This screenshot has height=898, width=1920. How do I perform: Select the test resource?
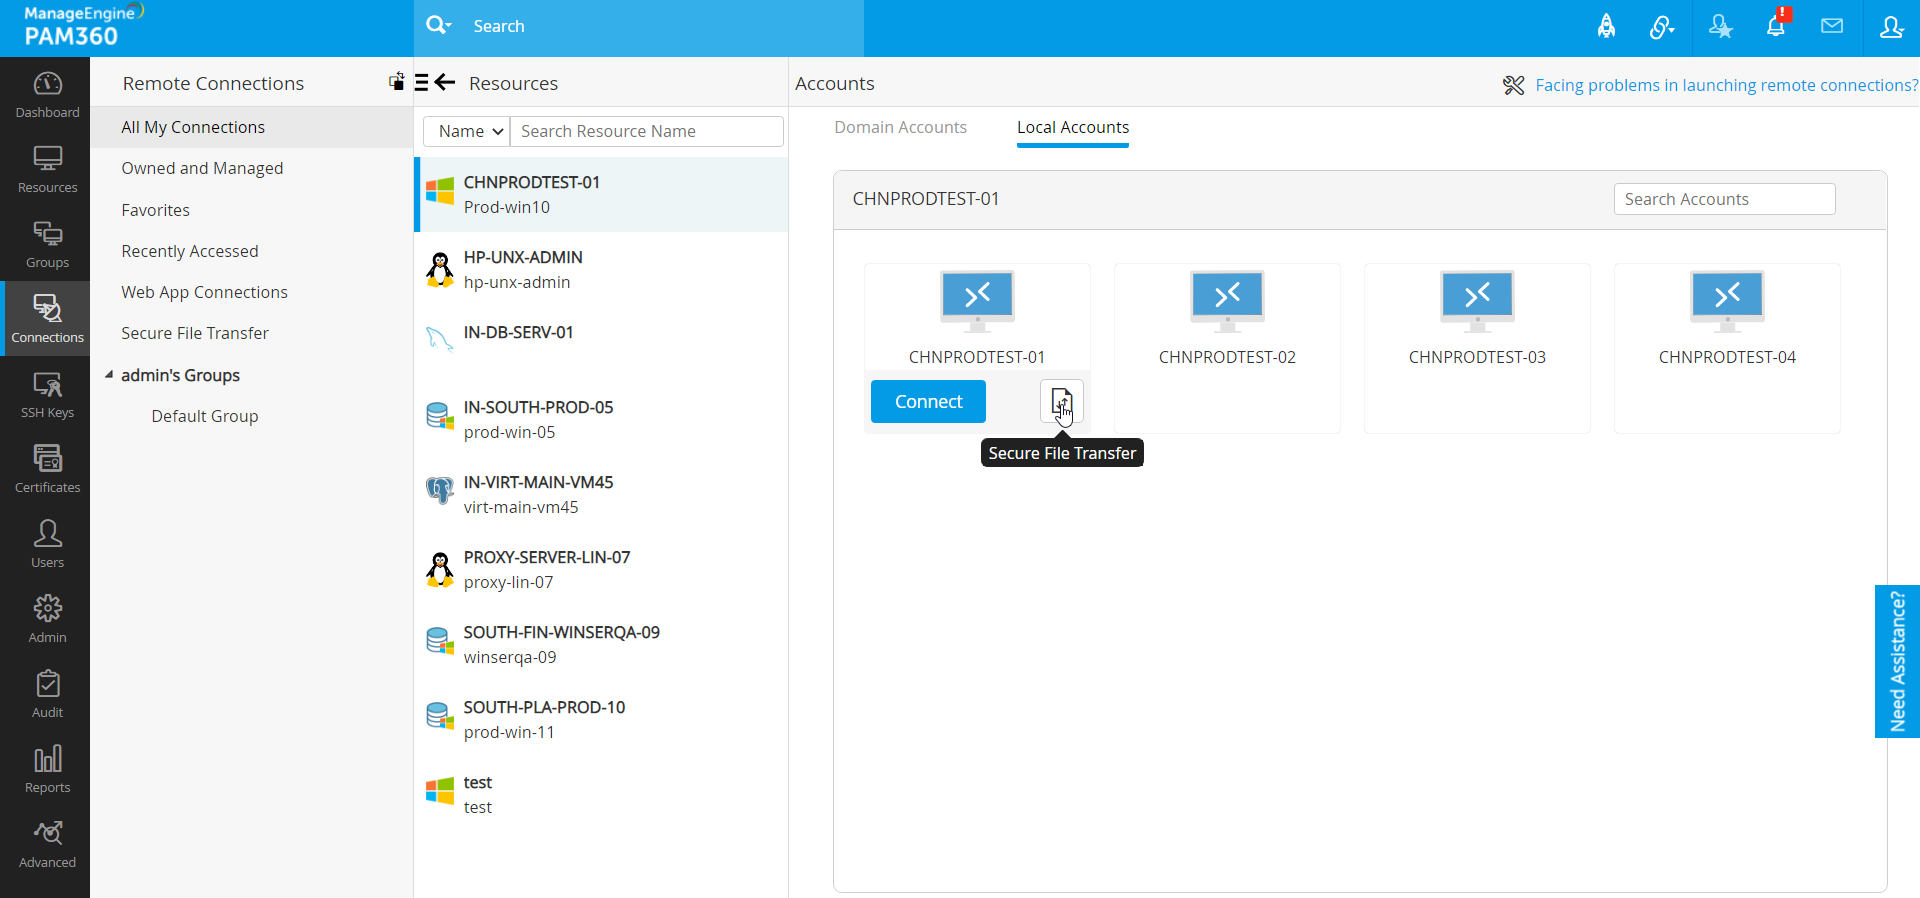601,795
